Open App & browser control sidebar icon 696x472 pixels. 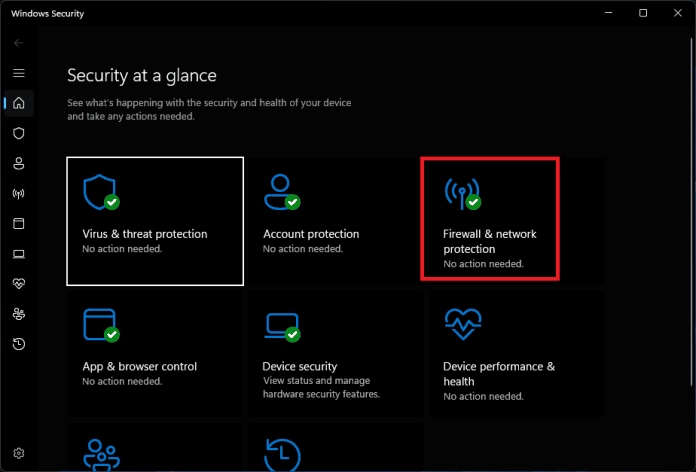(x=18, y=223)
